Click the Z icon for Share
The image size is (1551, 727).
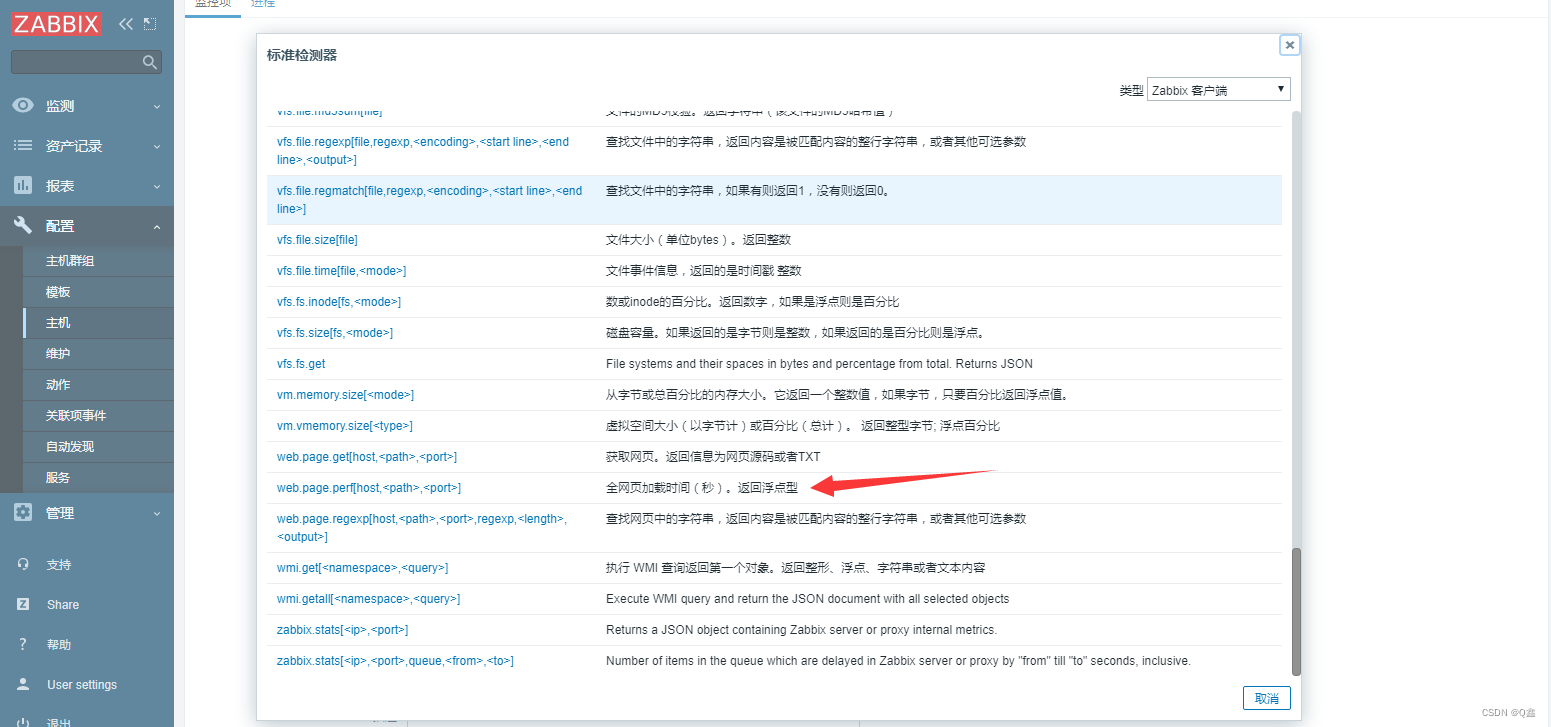point(23,605)
